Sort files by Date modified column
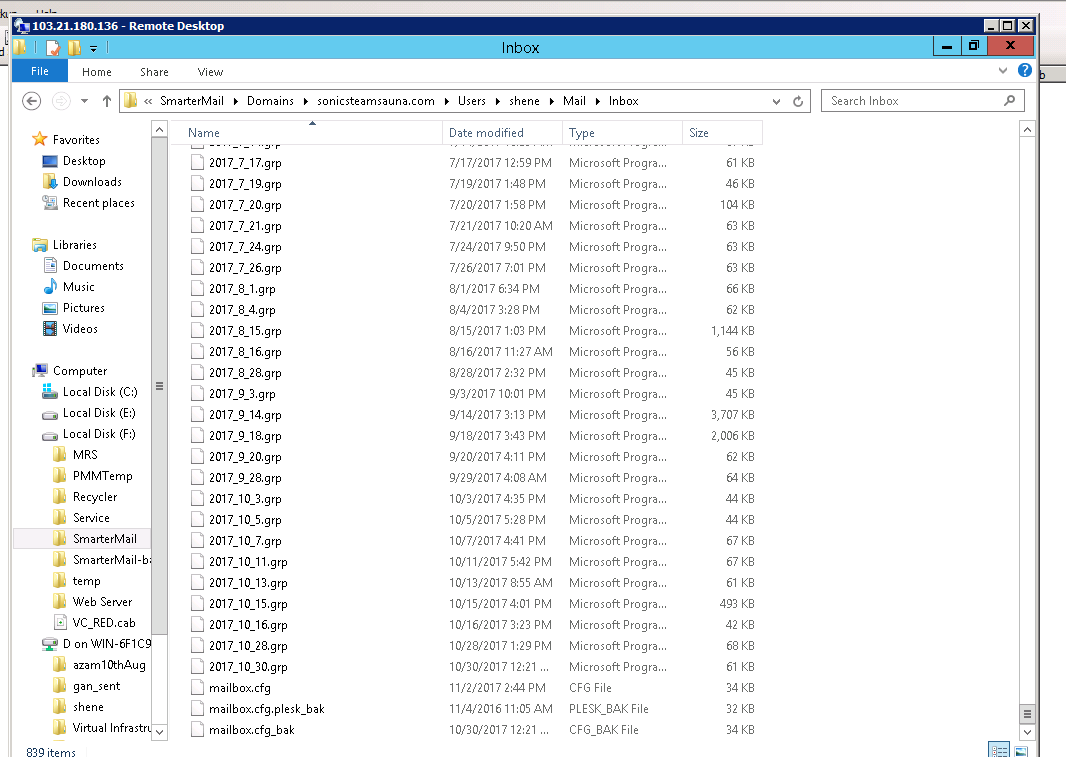 tap(486, 133)
